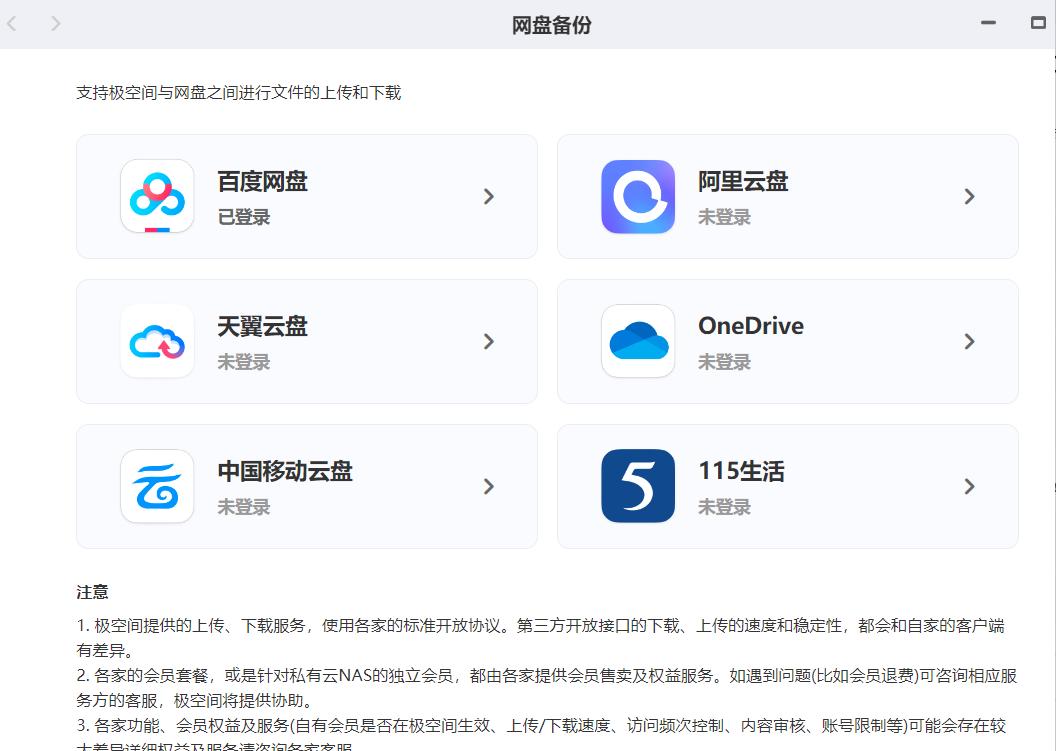Click the 中国移动云盘 title text
This screenshot has width=1056, height=751.
[x=285, y=471]
